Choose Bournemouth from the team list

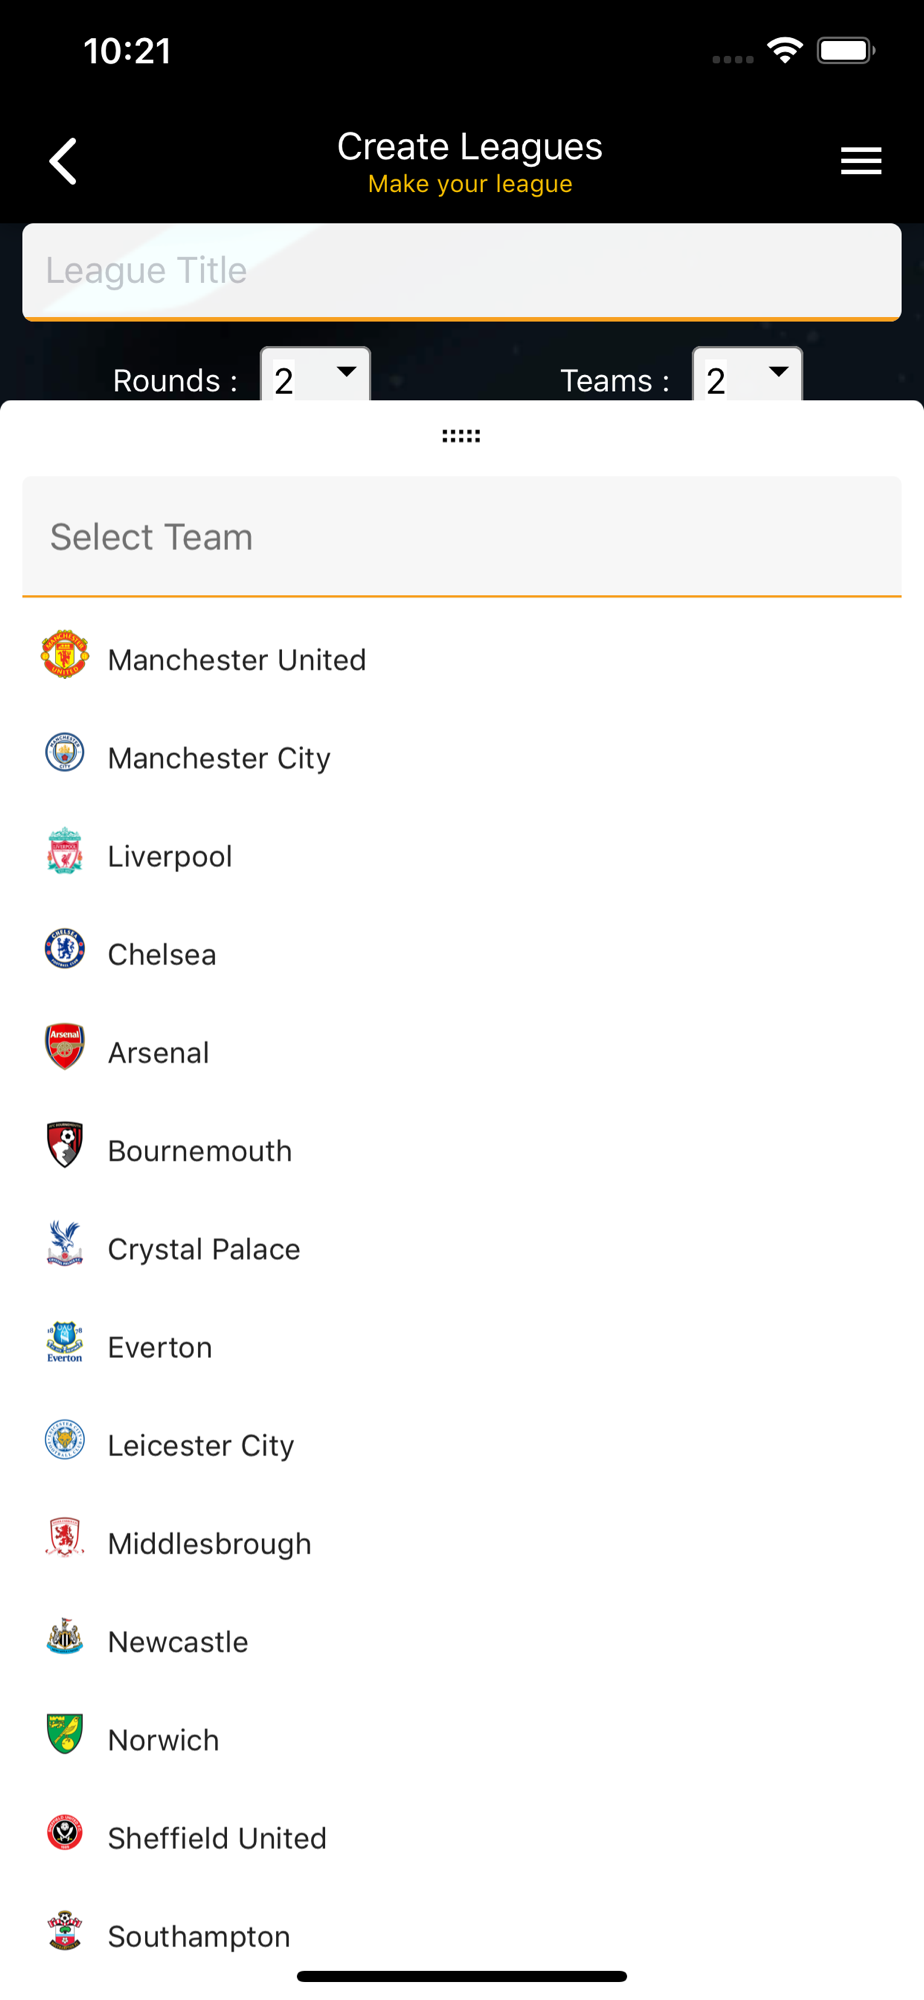pos(200,1151)
